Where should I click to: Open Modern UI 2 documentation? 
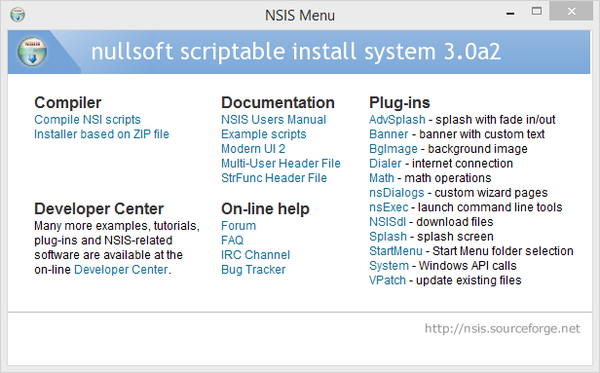coord(253,149)
